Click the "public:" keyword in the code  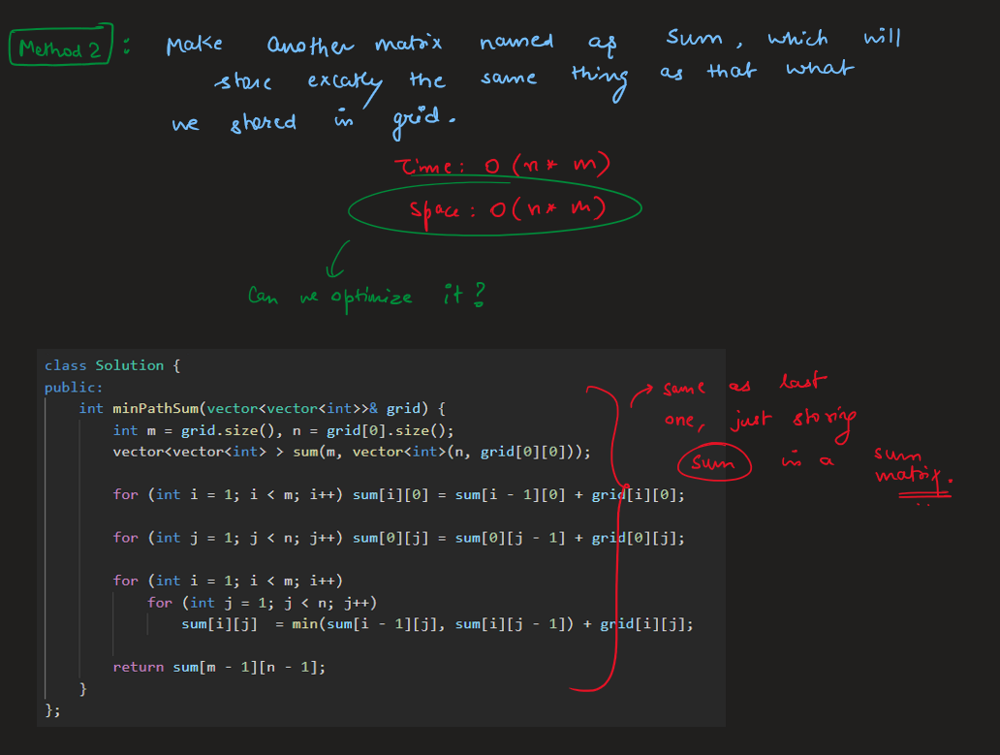click(x=74, y=387)
